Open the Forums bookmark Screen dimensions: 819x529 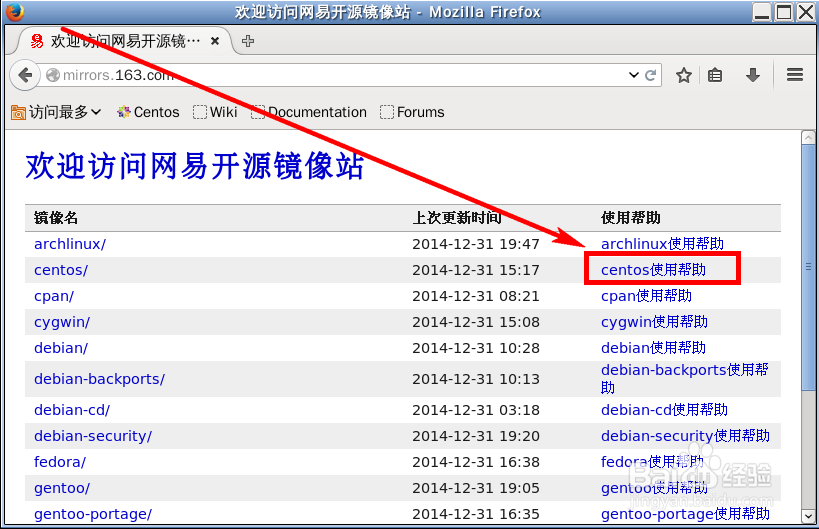(413, 112)
